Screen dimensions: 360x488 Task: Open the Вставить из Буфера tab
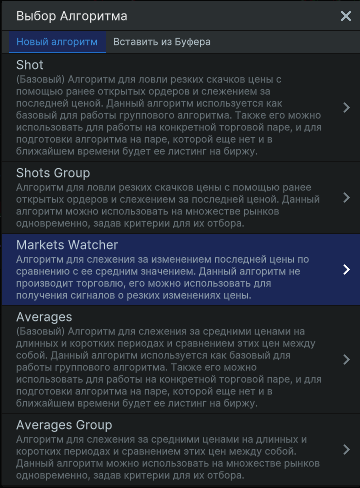point(162,42)
